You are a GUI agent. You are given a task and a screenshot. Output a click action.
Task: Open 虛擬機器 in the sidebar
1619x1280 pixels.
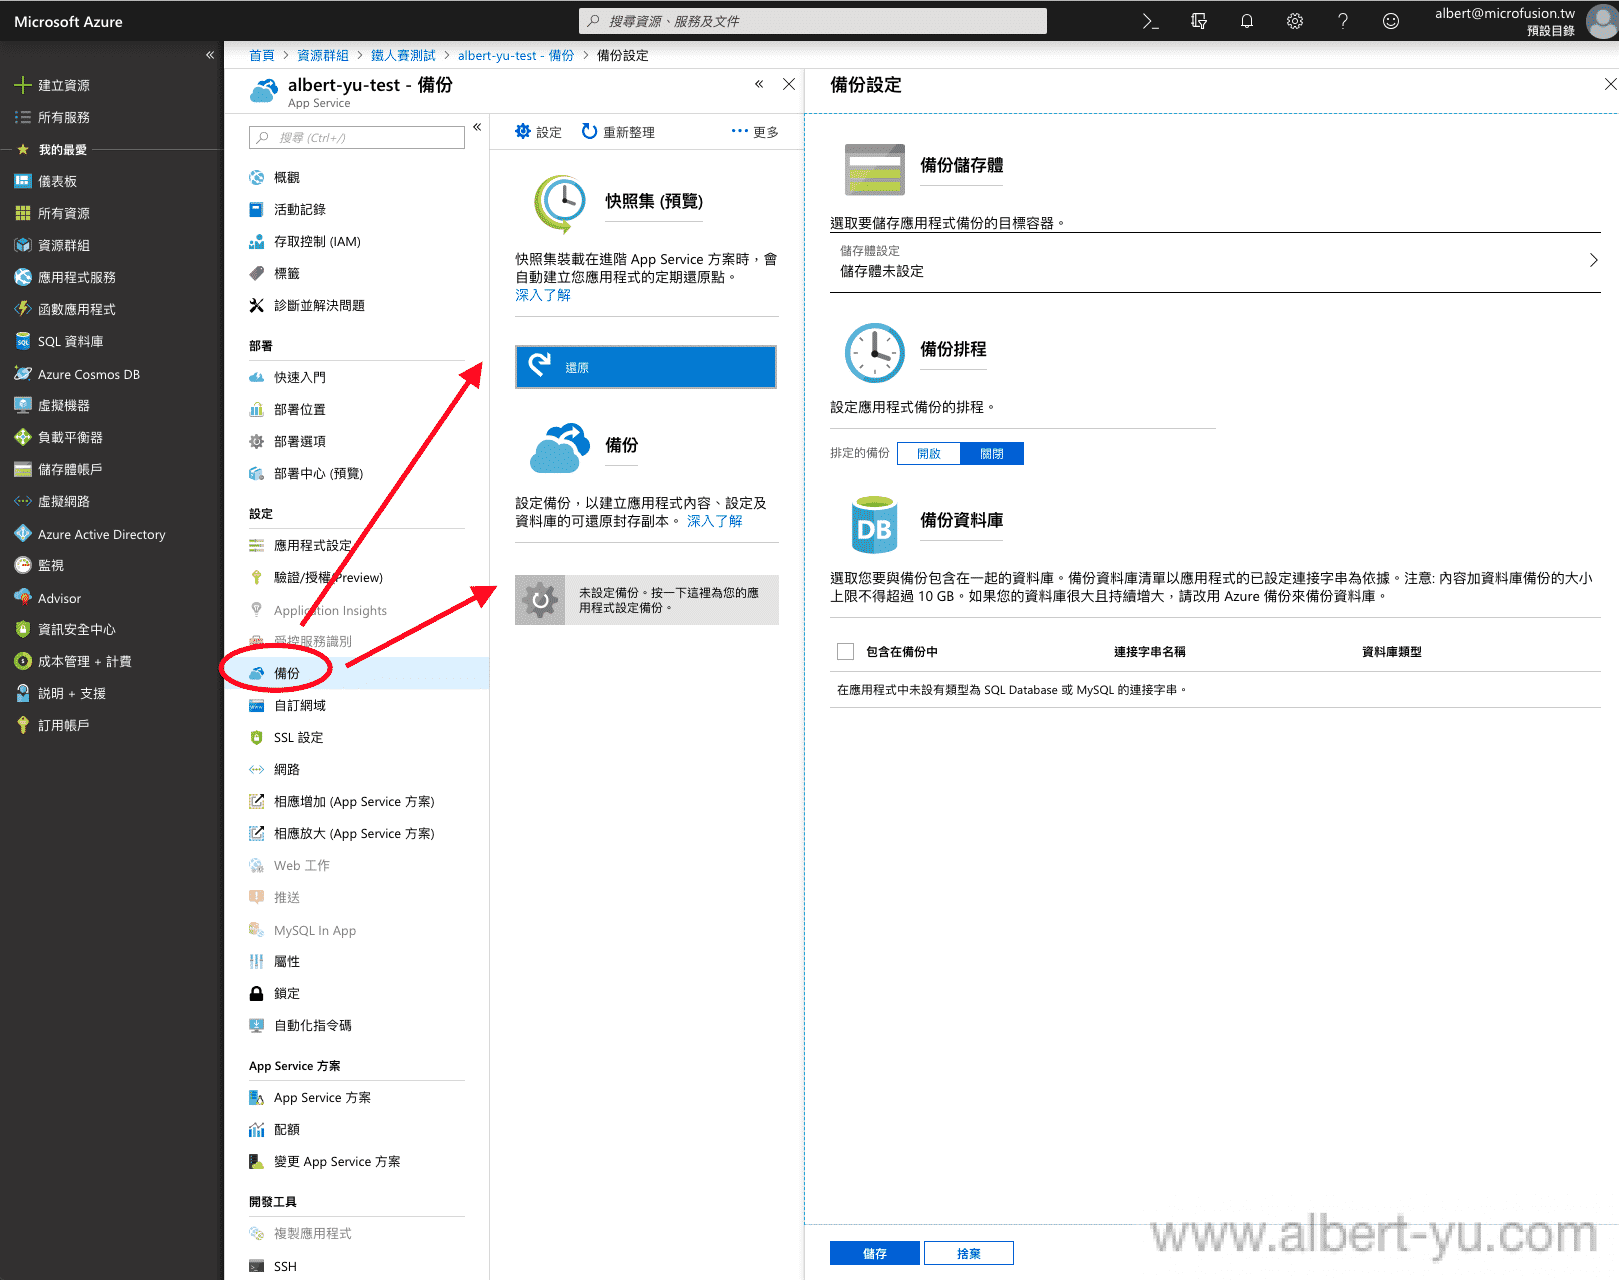[x=64, y=405]
